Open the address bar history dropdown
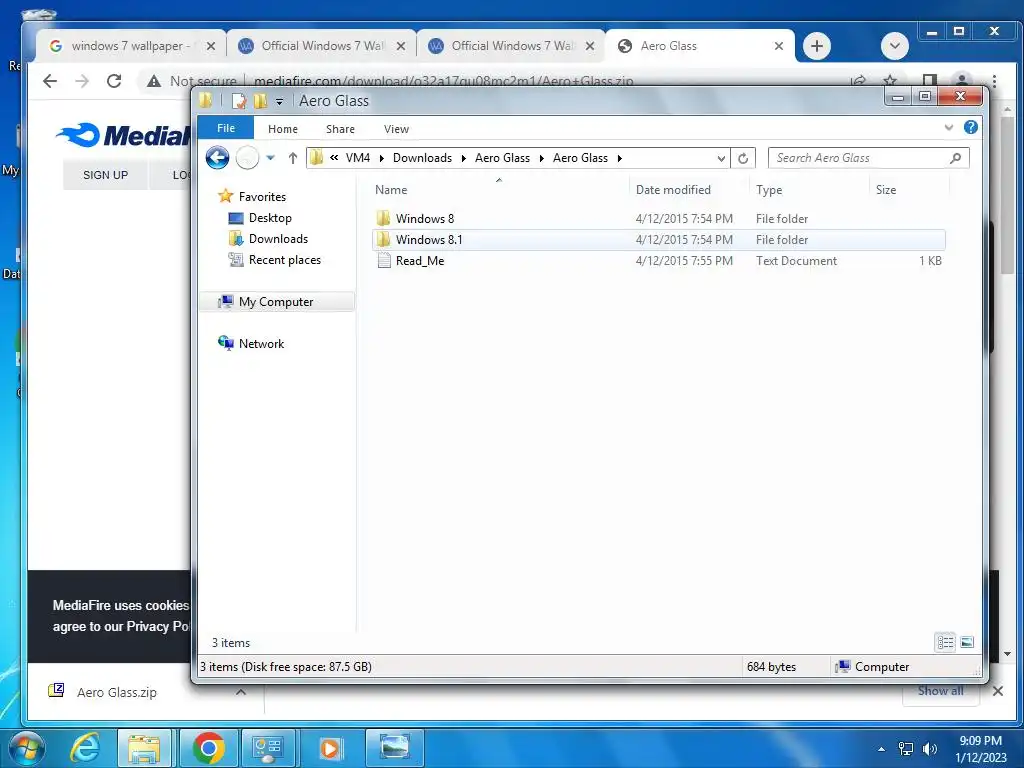 [720, 158]
